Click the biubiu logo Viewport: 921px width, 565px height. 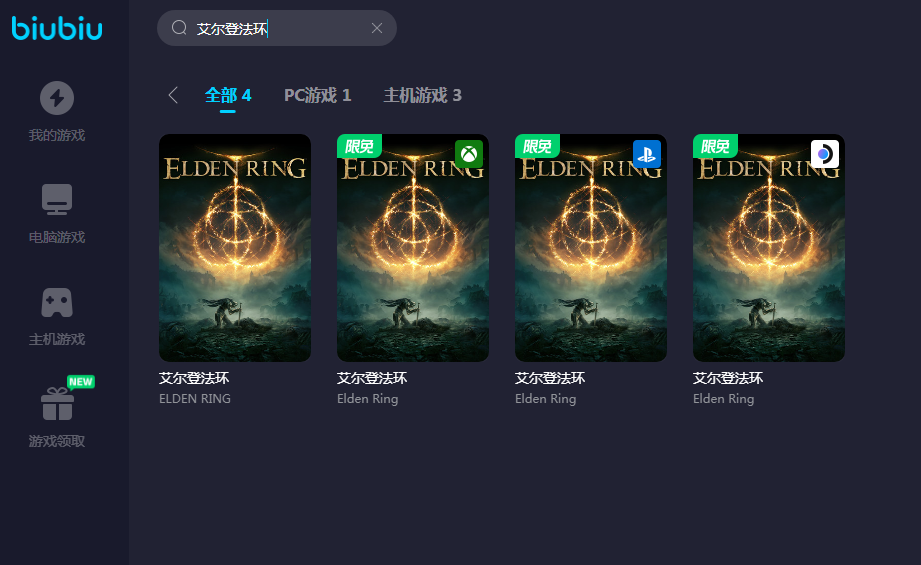(57, 28)
